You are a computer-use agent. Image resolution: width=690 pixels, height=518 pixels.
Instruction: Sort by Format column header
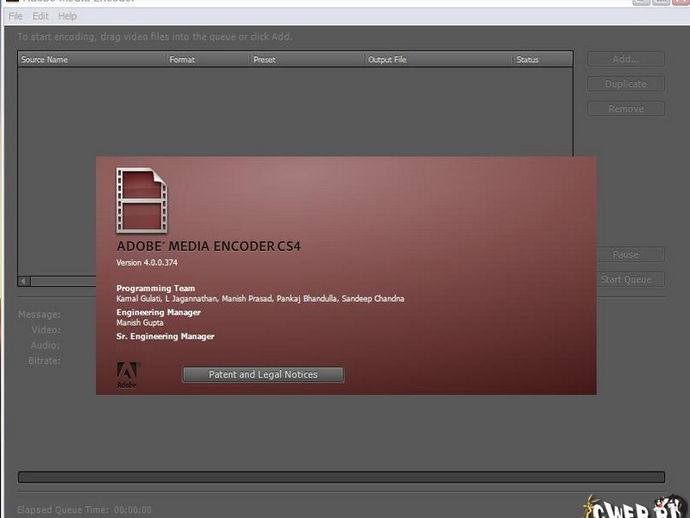[208, 59]
